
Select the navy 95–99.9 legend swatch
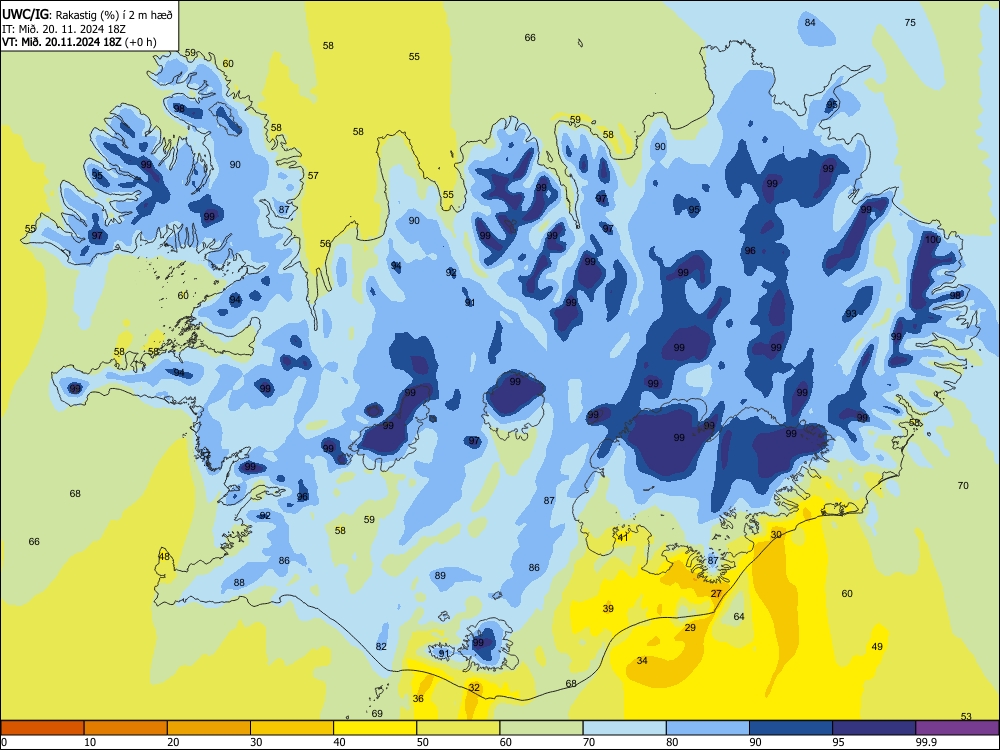(x=874, y=728)
